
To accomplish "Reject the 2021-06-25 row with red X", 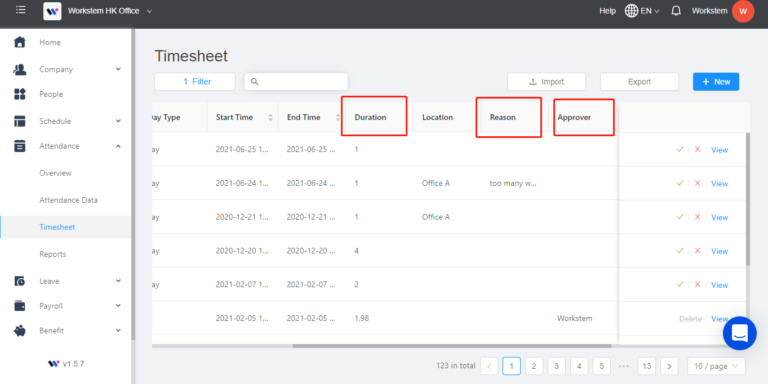I will [697, 149].
